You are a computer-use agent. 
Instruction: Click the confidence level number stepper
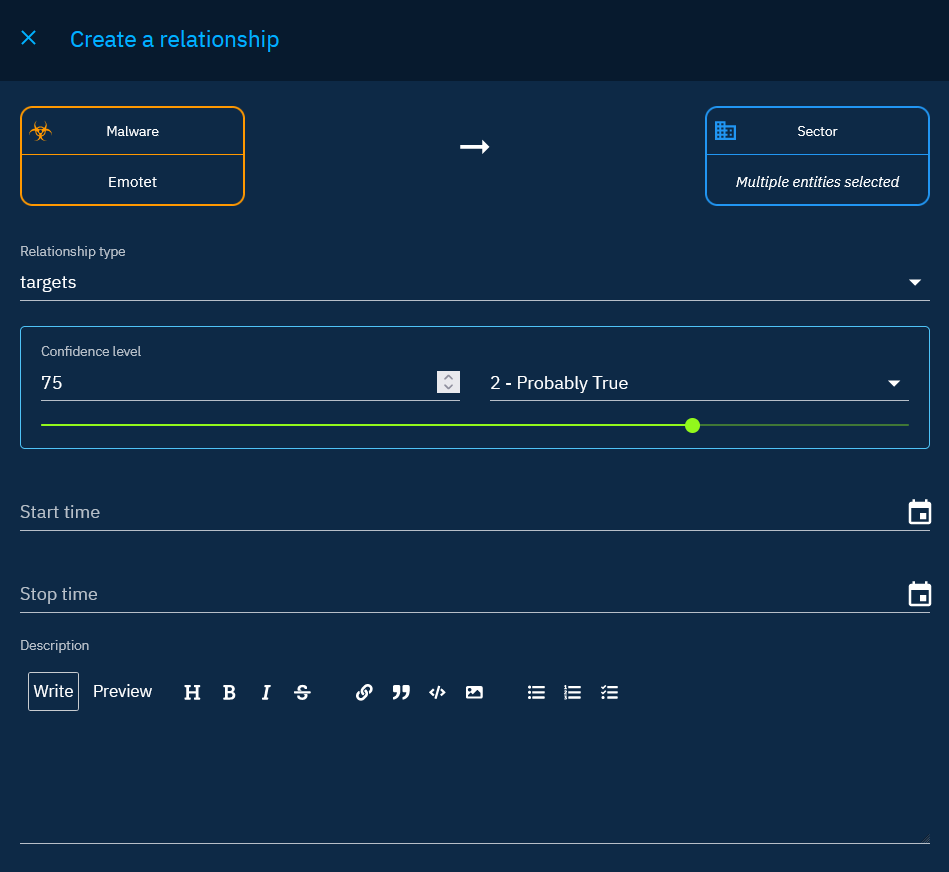449,382
